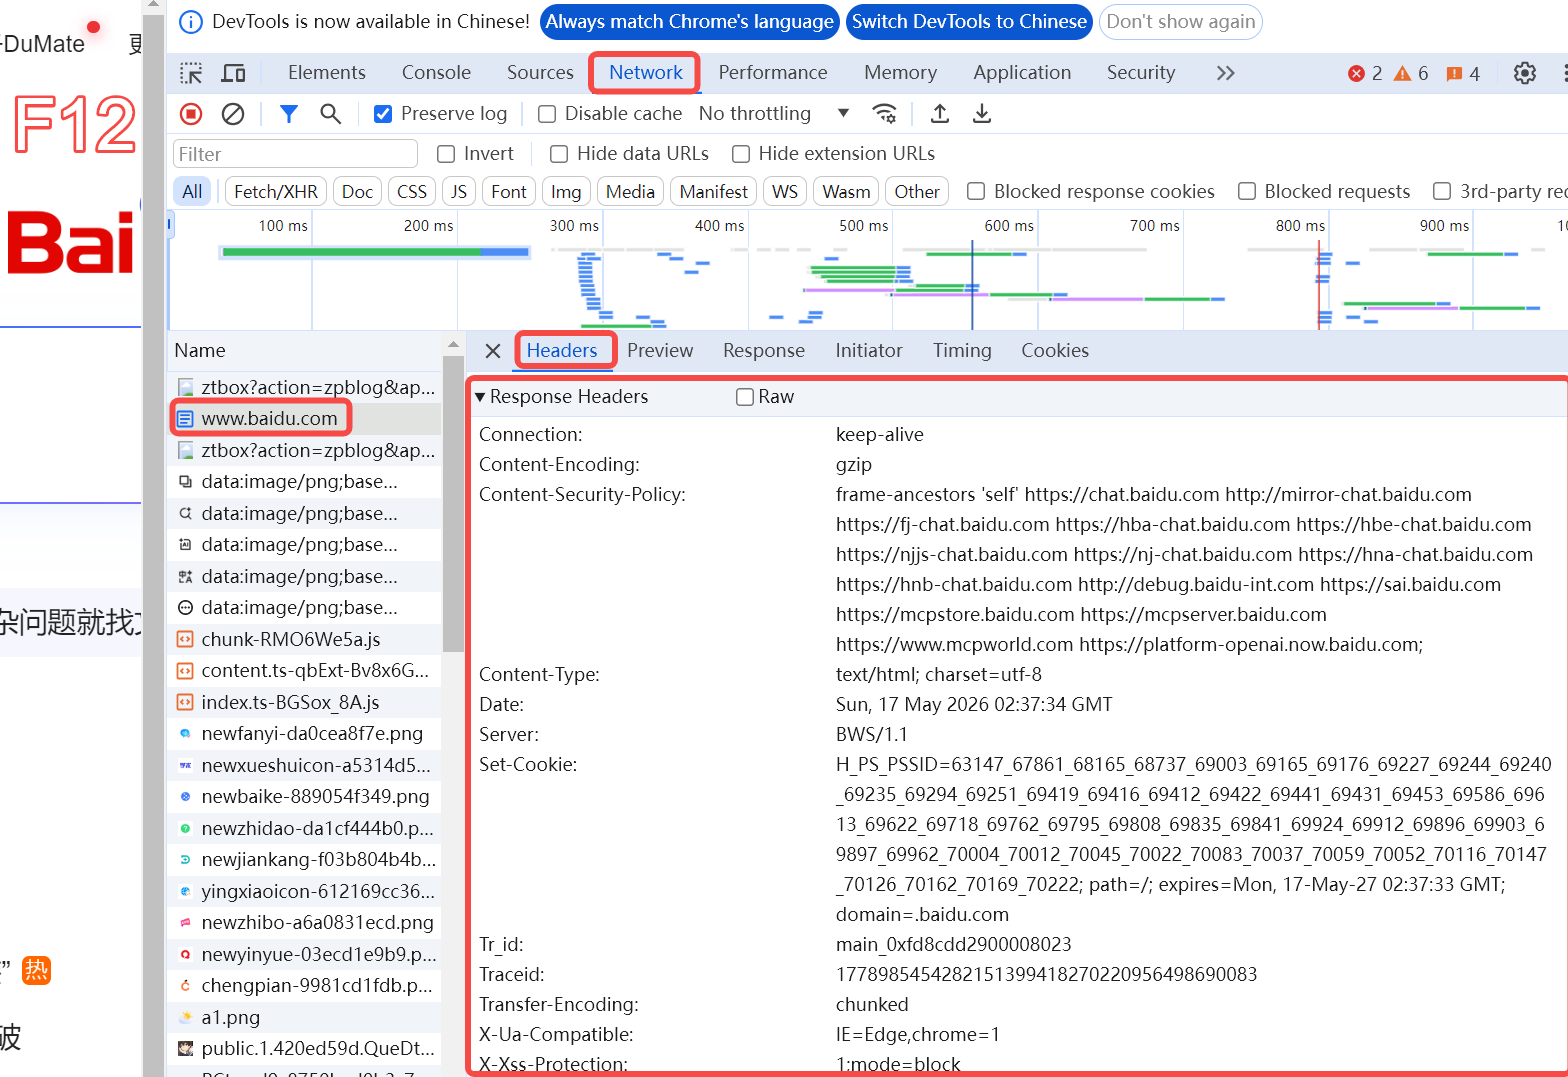Show the issues count indicator

(1463, 73)
